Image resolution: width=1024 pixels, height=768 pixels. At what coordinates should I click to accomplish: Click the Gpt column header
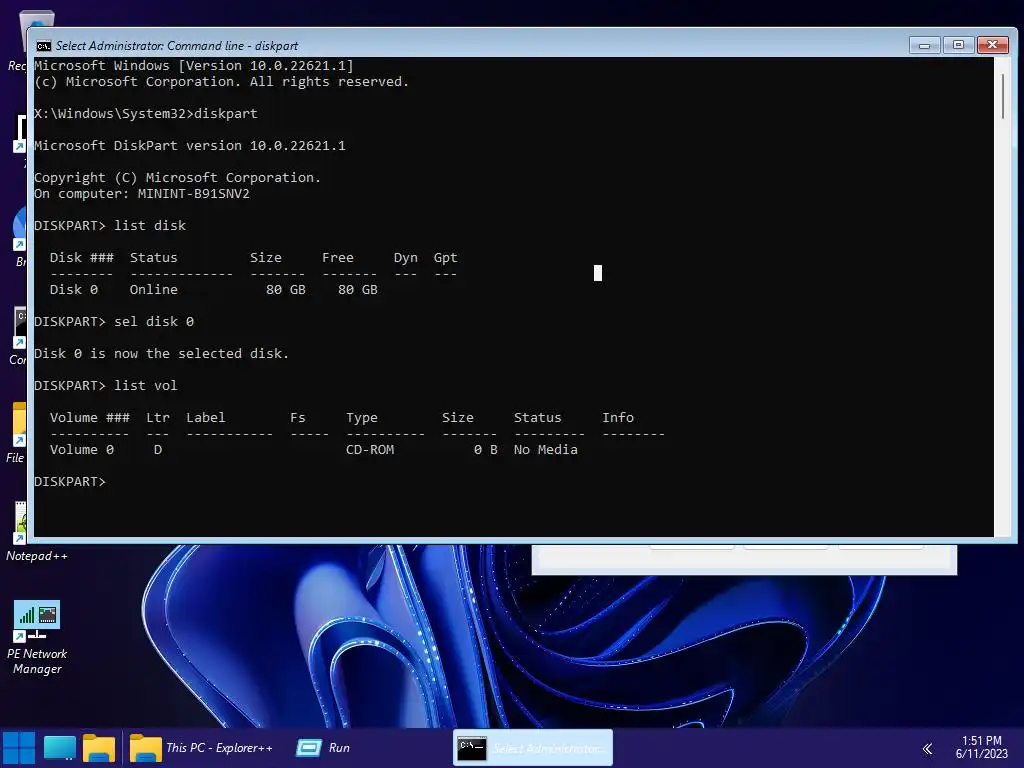(x=445, y=257)
